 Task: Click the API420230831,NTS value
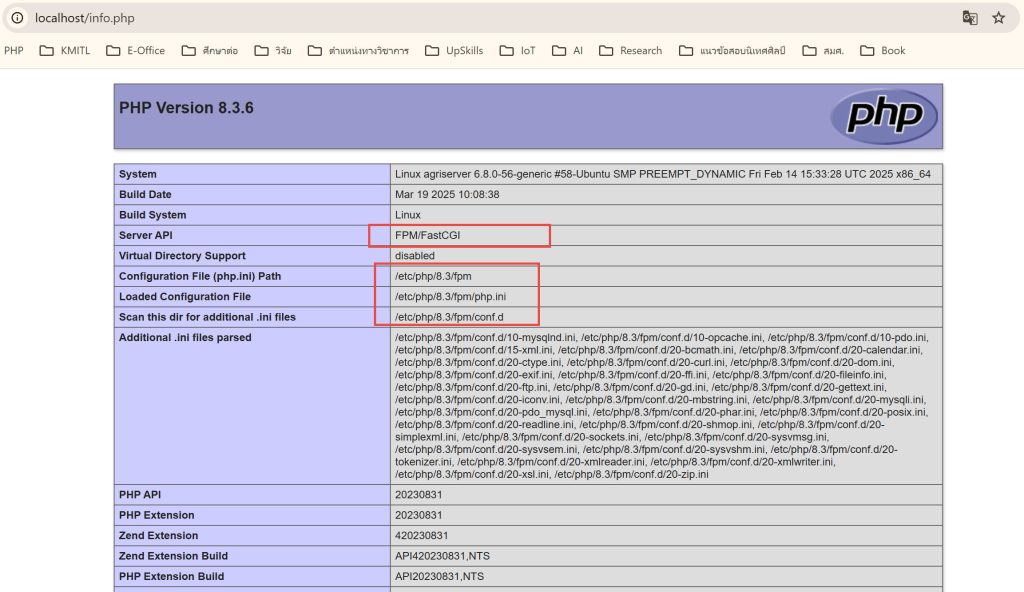pyautogui.click(x=442, y=556)
